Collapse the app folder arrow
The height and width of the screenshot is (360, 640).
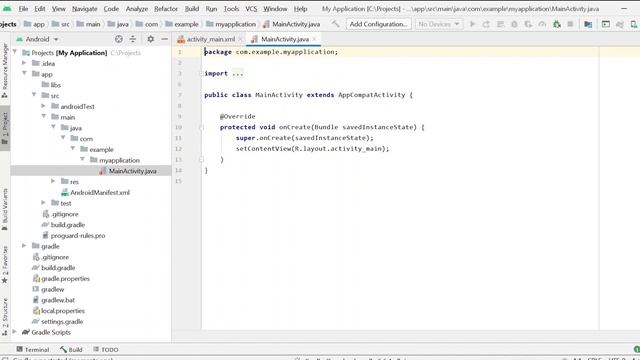[x=24, y=73]
